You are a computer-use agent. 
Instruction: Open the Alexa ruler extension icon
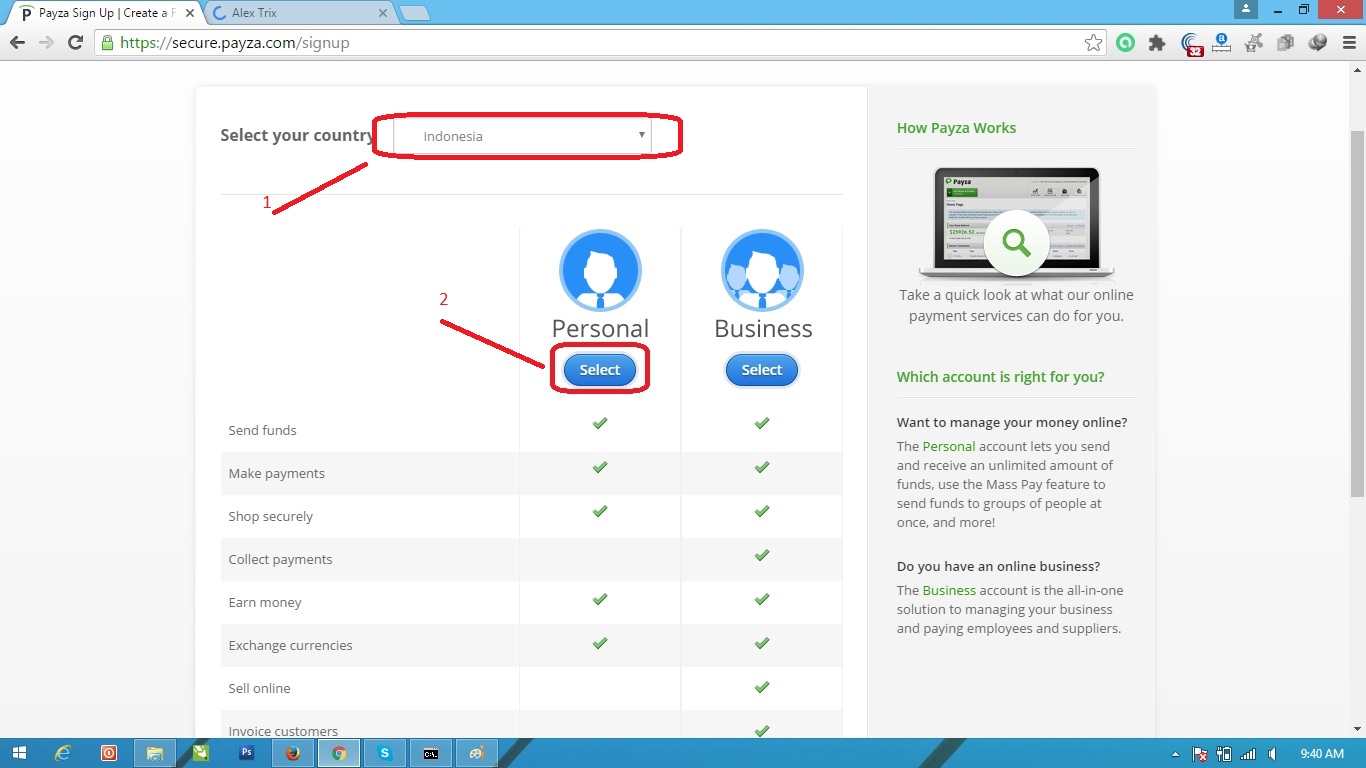(x=1222, y=43)
